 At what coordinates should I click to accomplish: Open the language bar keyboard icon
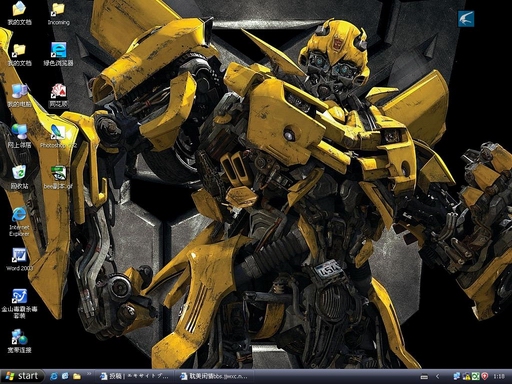click(x=424, y=377)
